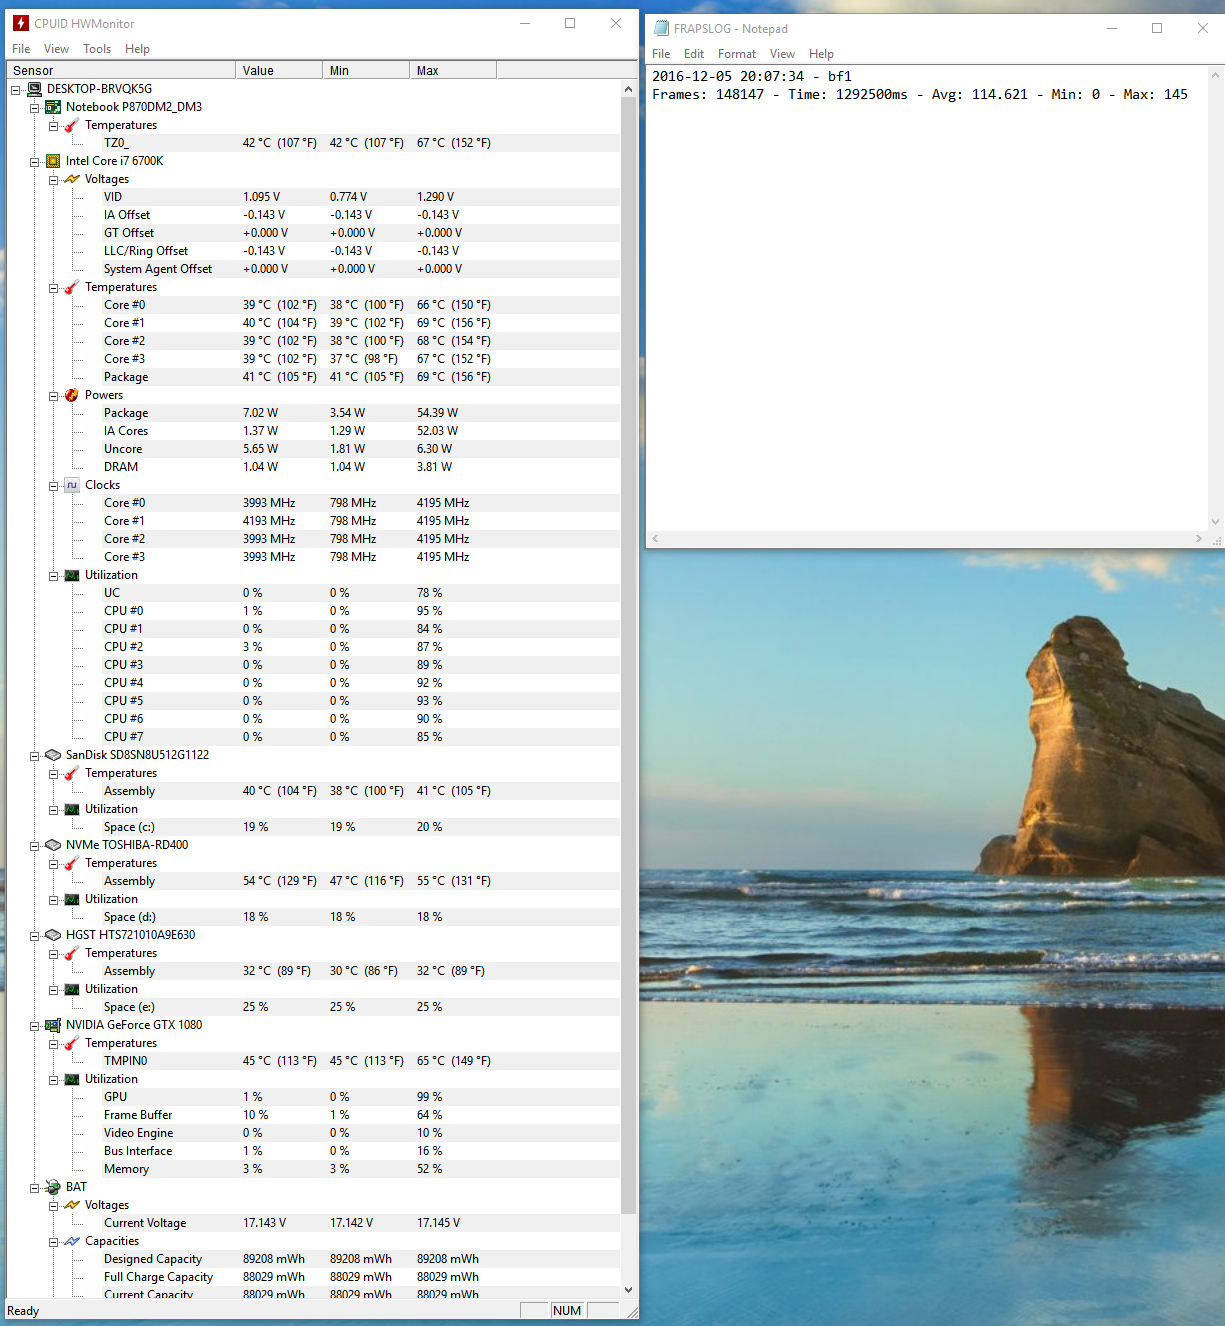Collapse the NVMe TOSHIBA-RD400 tree node
Viewport: 1225px width, 1326px height.
coord(35,846)
